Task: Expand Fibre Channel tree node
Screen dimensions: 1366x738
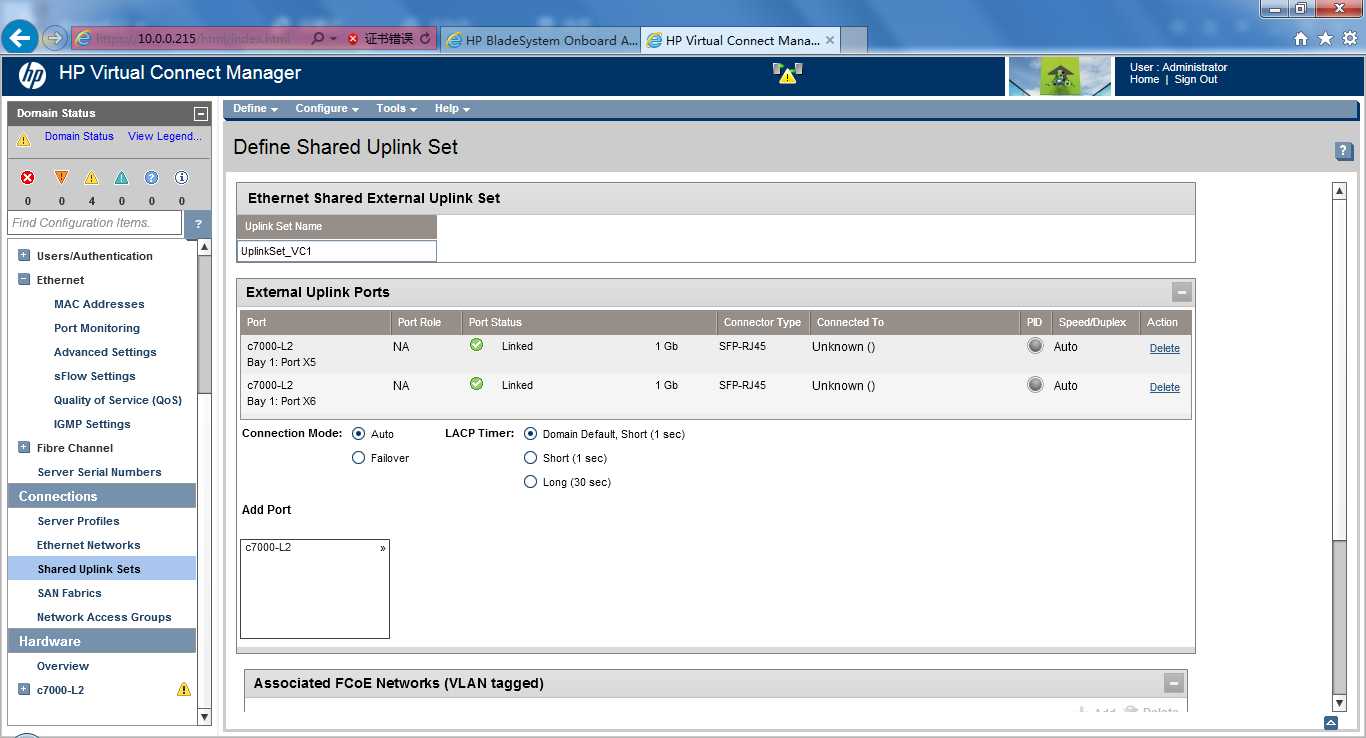Action: pos(24,448)
